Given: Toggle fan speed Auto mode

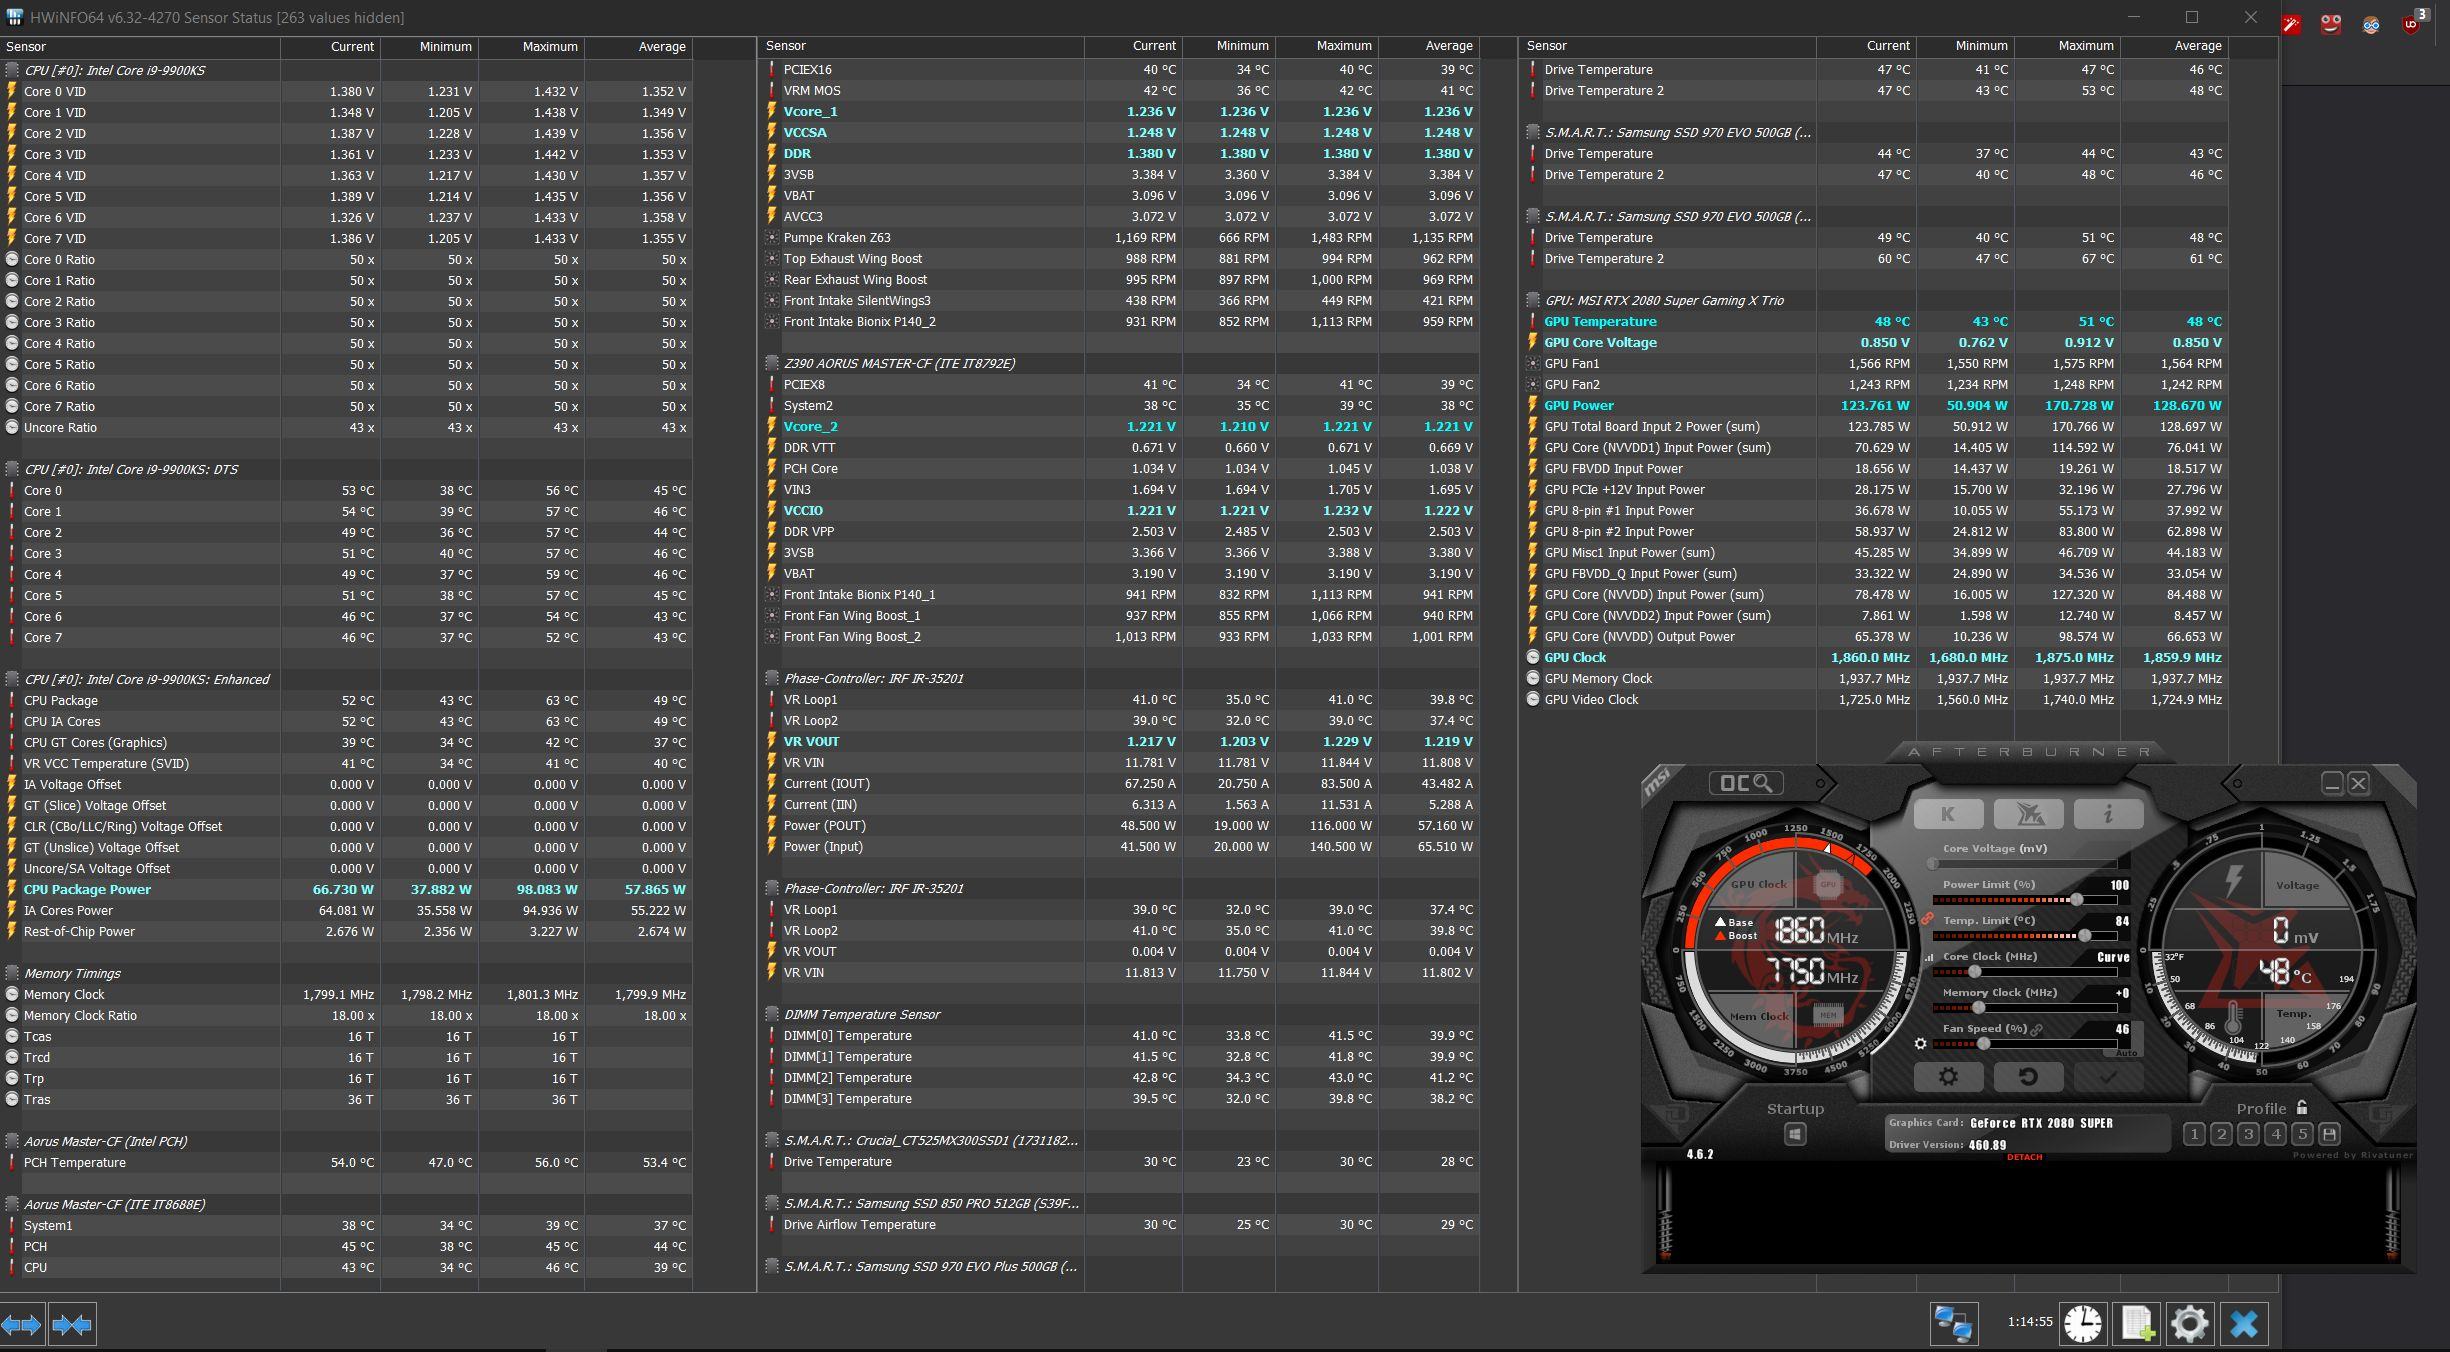Looking at the screenshot, I should (x=2126, y=1053).
